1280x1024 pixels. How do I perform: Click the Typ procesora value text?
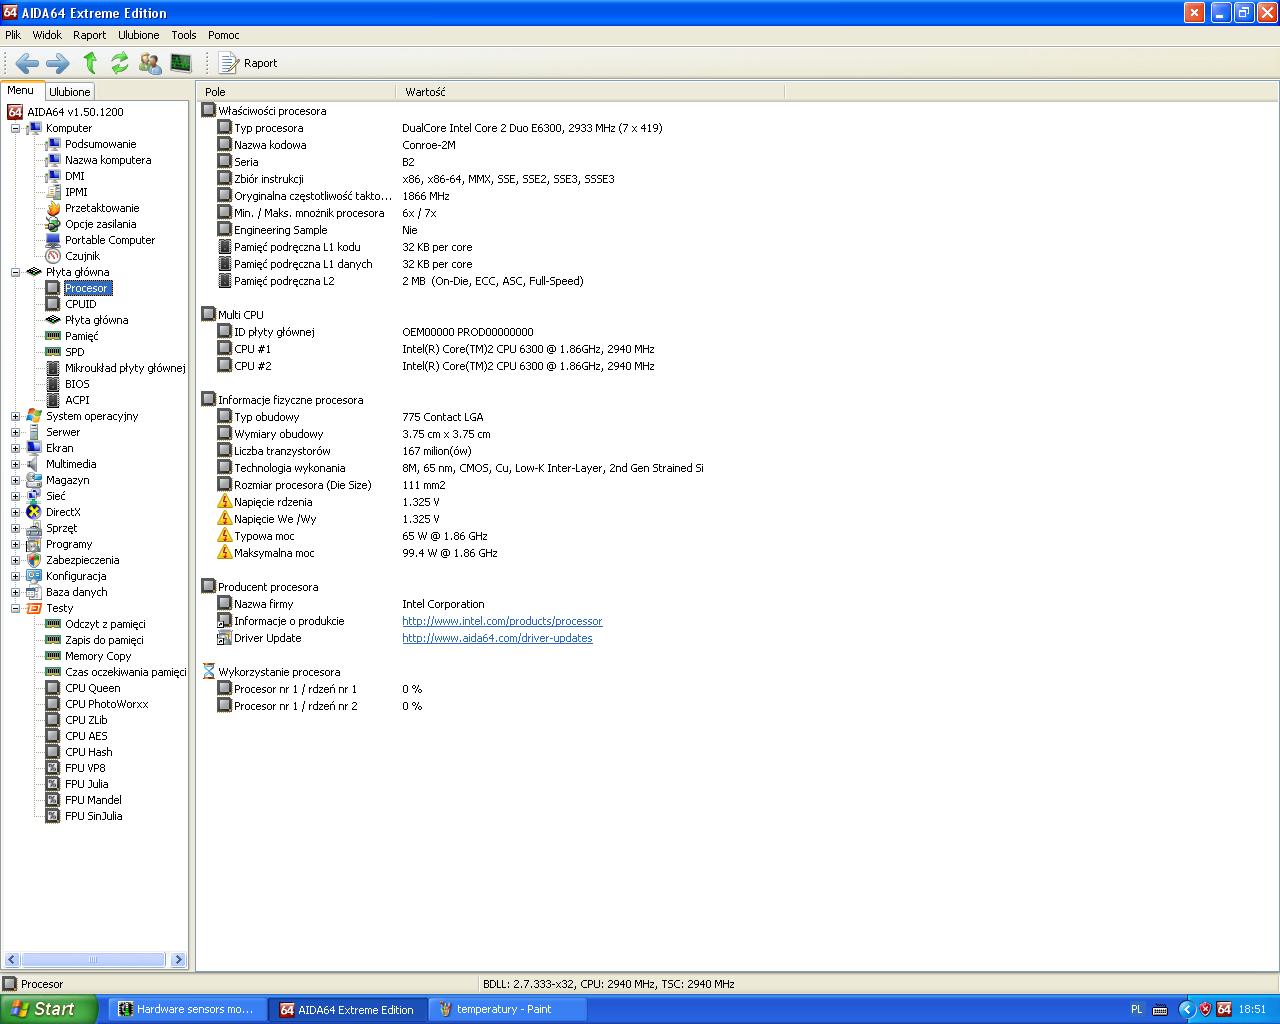pos(532,128)
